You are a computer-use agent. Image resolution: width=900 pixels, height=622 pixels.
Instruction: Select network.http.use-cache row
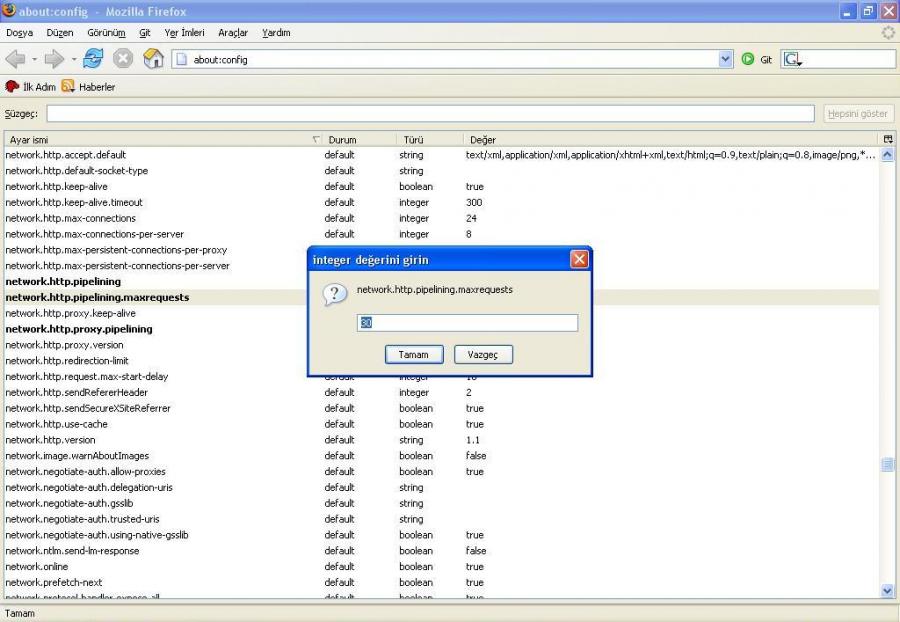[x=441, y=424]
